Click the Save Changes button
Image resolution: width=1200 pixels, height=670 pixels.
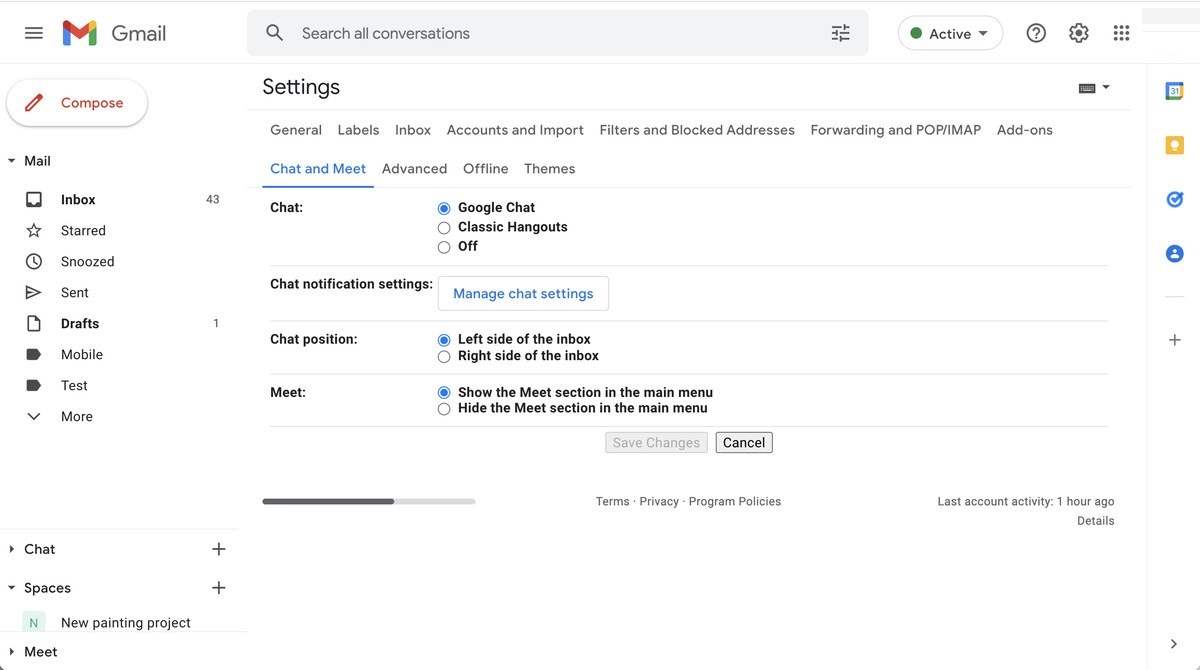(x=656, y=442)
